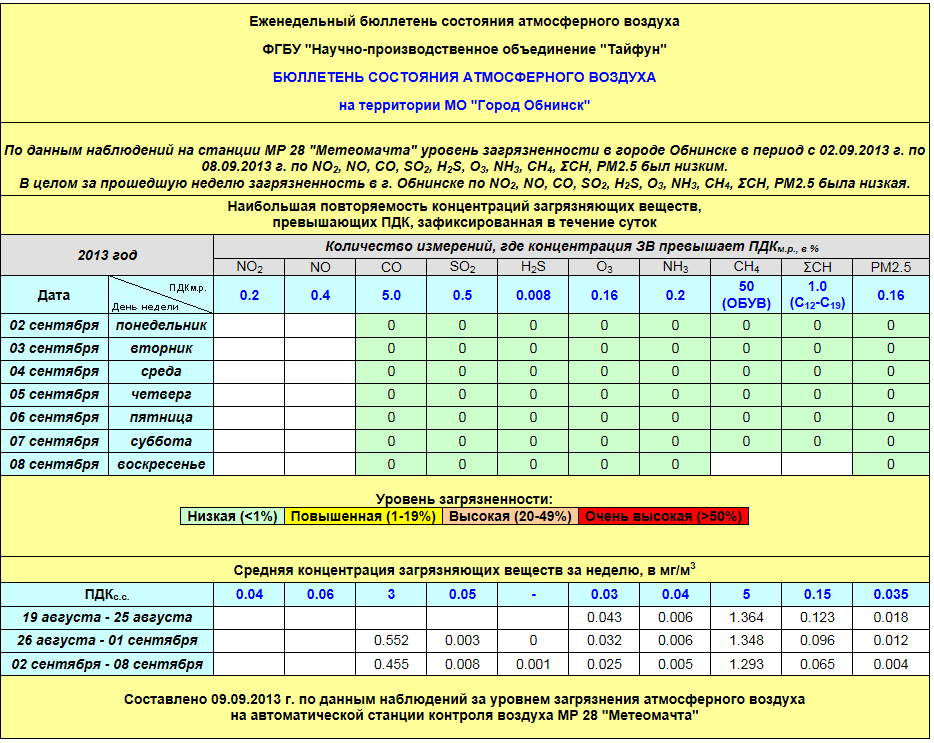Select the yellow 'Повышенная (1-19%)' legend box
This screenshot has height=743, width=934.
point(365,516)
